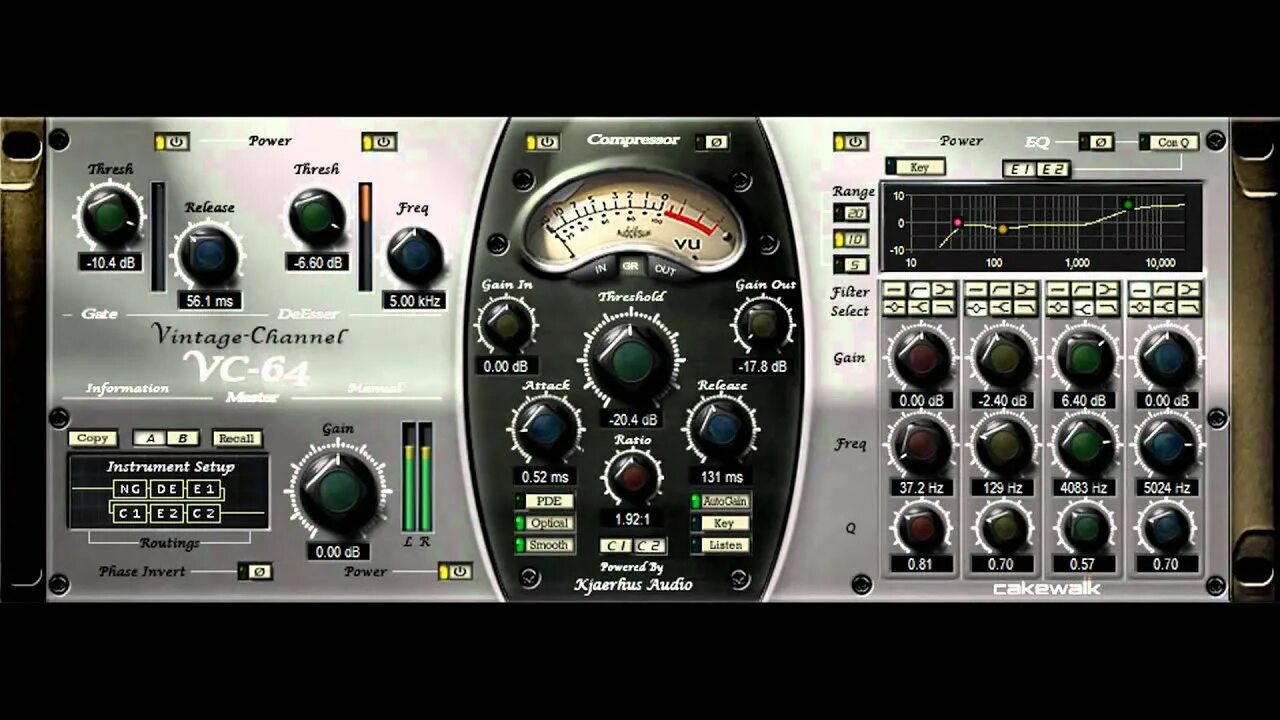Image resolution: width=1280 pixels, height=720 pixels.
Task: Show GR on the VU meter
Action: pyautogui.click(x=631, y=268)
